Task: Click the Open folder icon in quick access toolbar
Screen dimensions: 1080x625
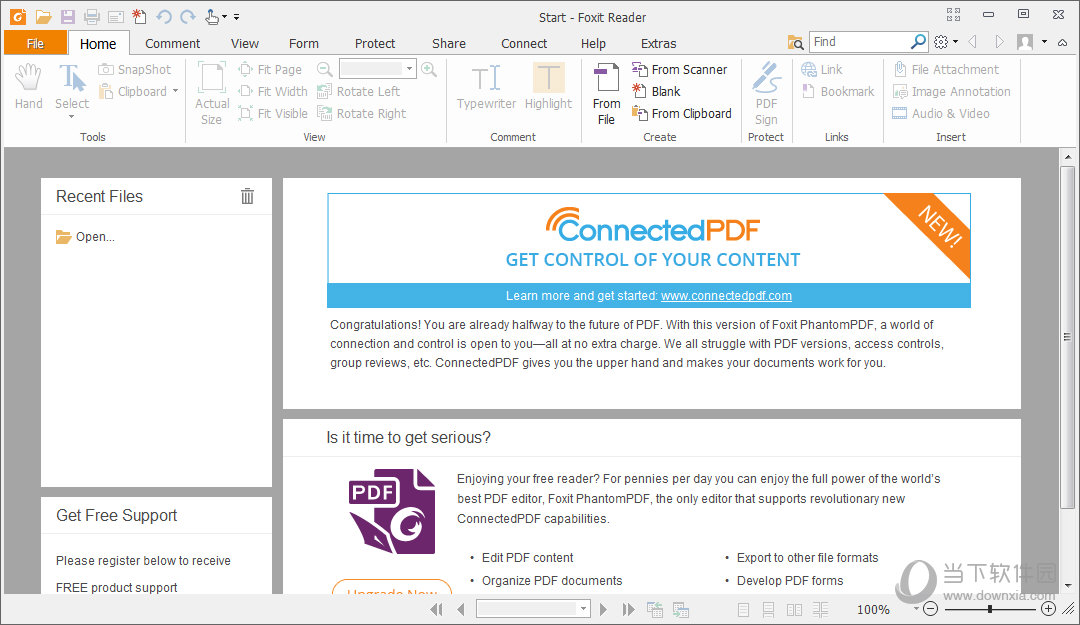Action: click(x=43, y=17)
